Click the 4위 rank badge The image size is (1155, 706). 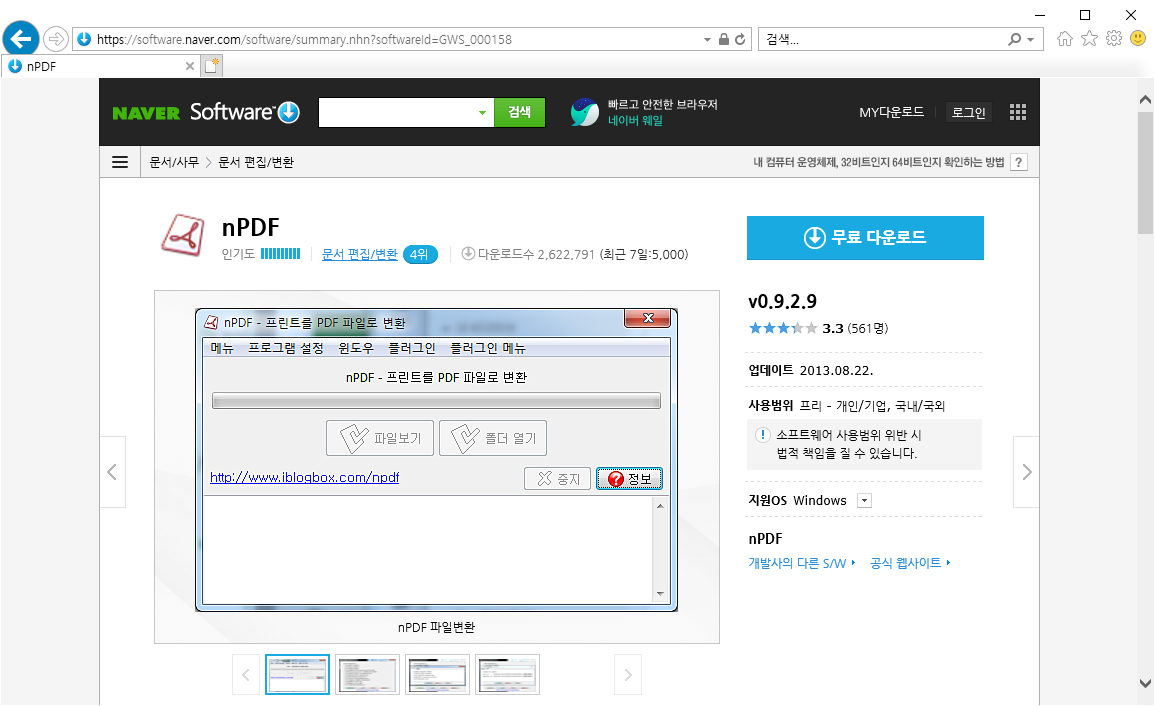pos(420,254)
